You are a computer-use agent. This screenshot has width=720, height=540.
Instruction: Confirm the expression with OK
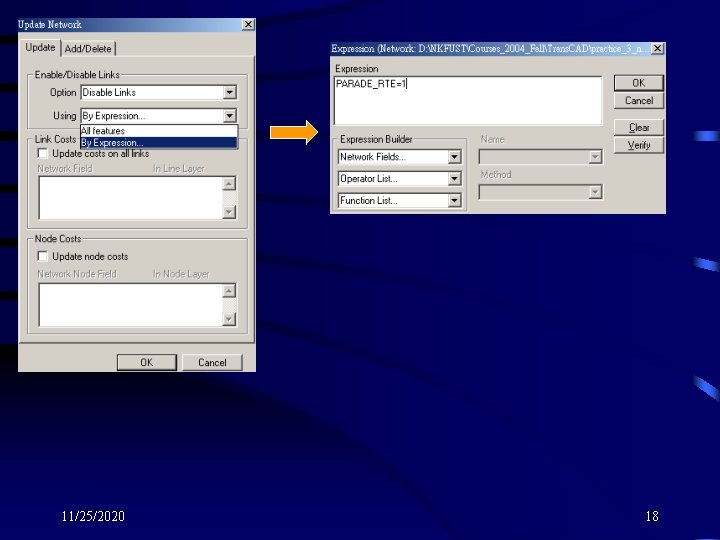coord(639,83)
